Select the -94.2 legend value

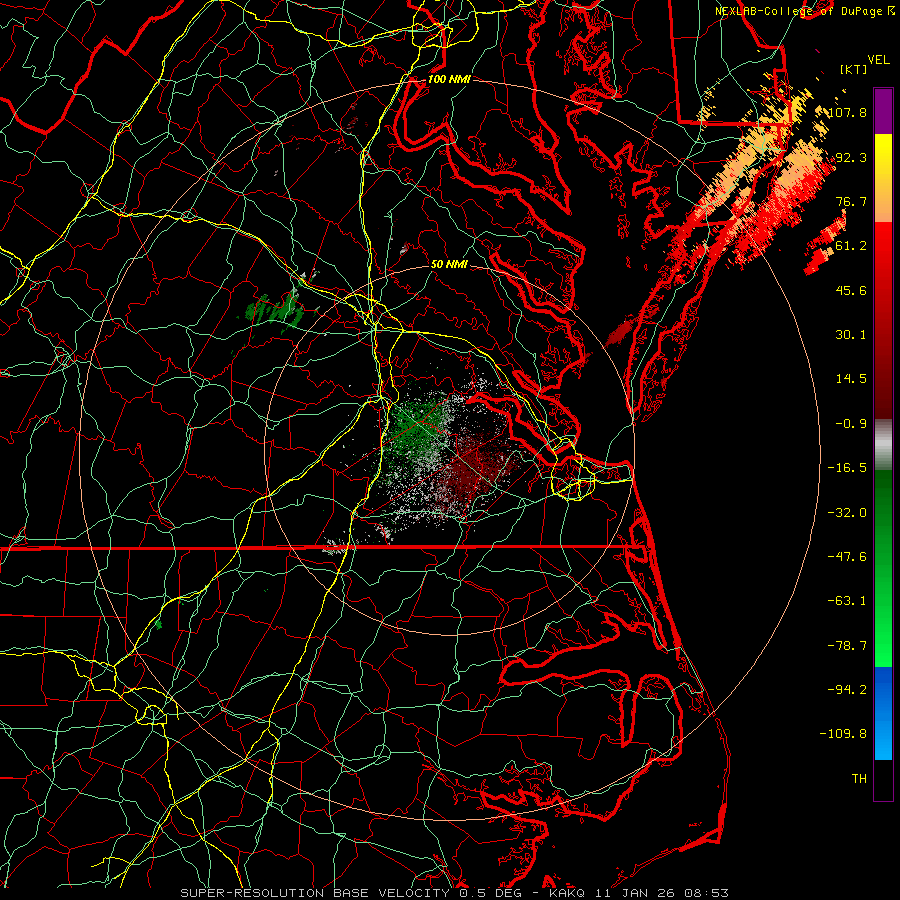(847, 689)
